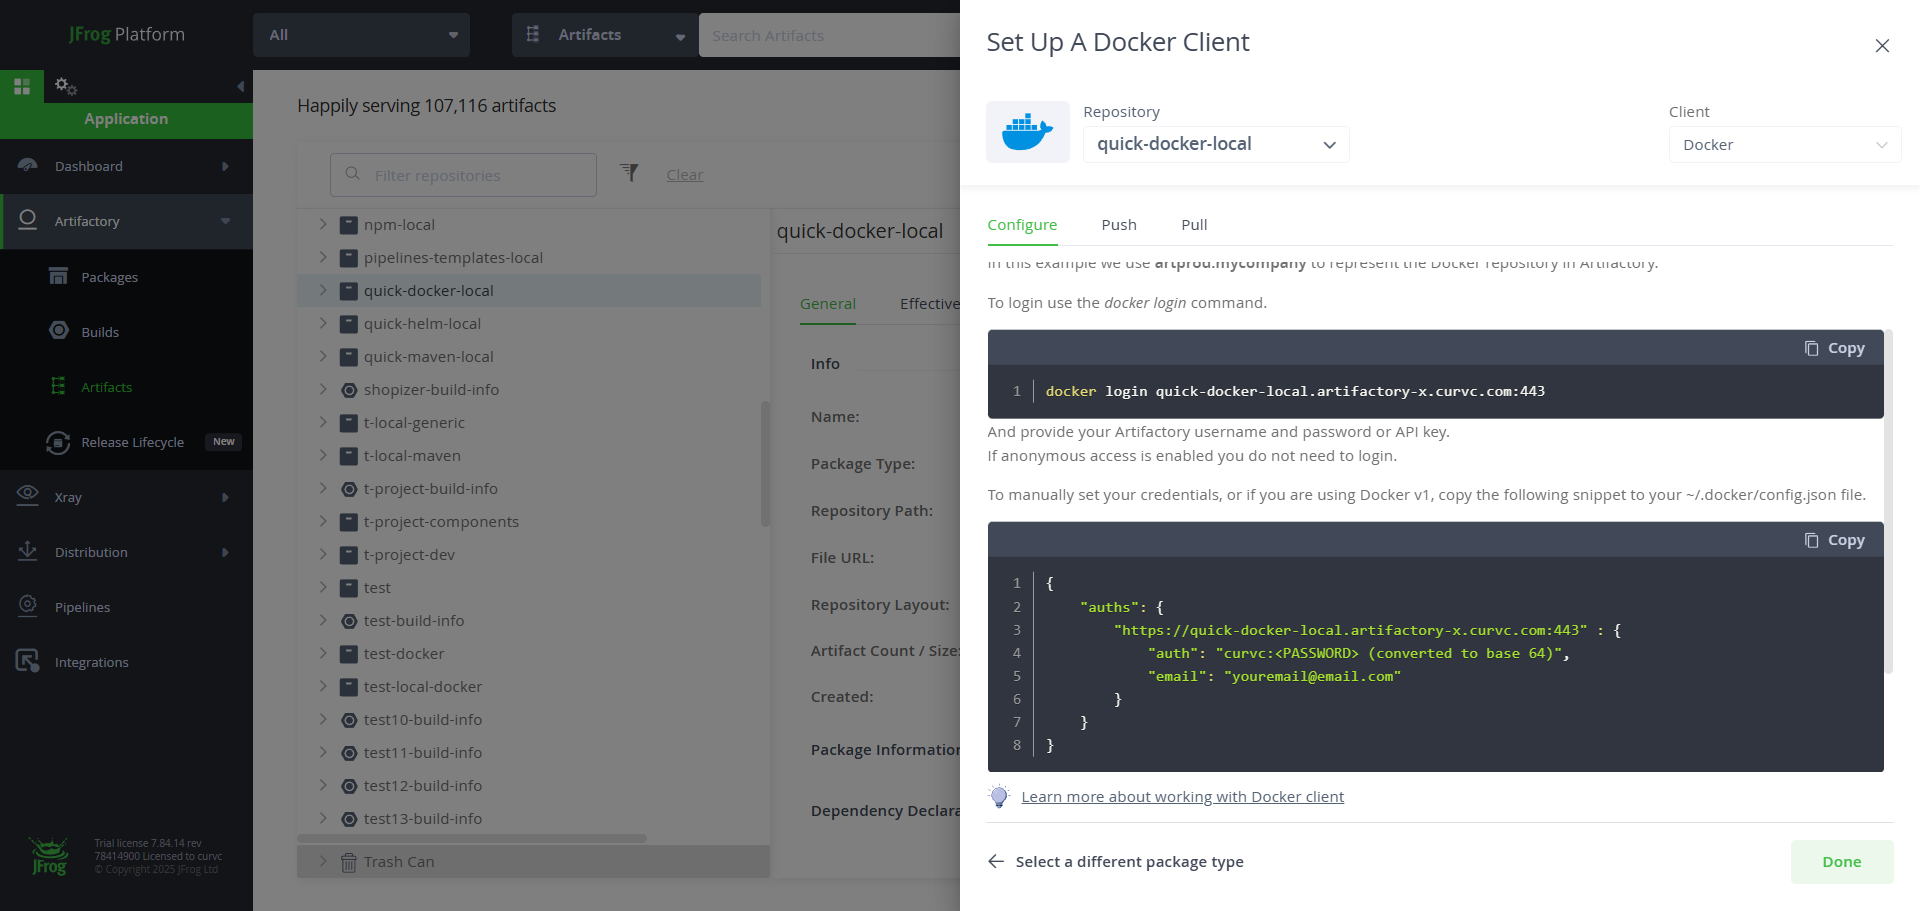The width and height of the screenshot is (1920, 911).
Task: Click the Artifacts tree icon in sidebar
Action: click(x=59, y=386)
